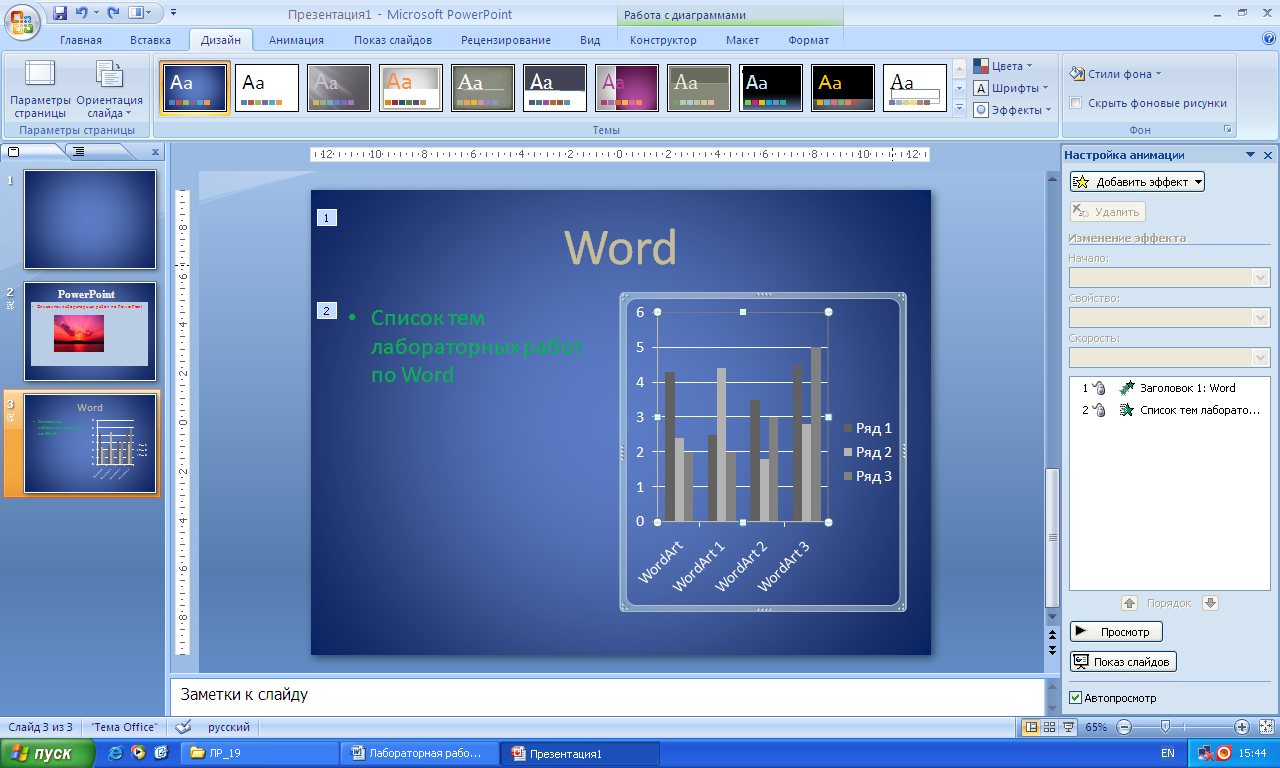Switch to outline pane tab
Viewport: 1280px width, 768px height.
tap(79, 152)
